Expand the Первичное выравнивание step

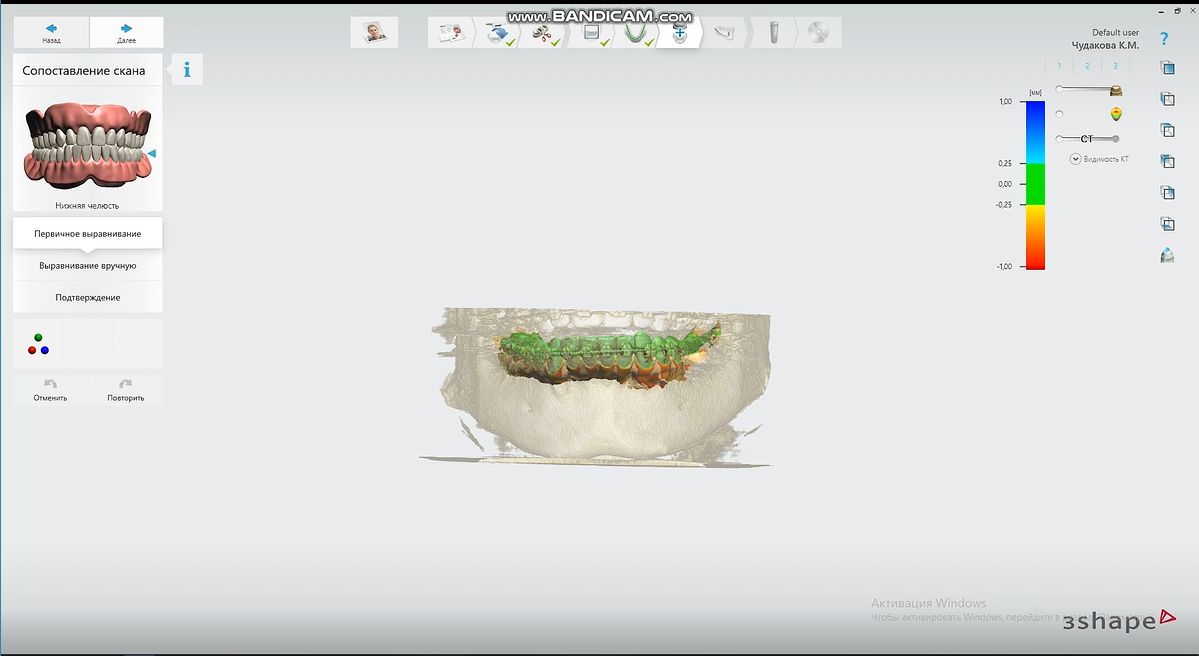(x=88, y=233)
